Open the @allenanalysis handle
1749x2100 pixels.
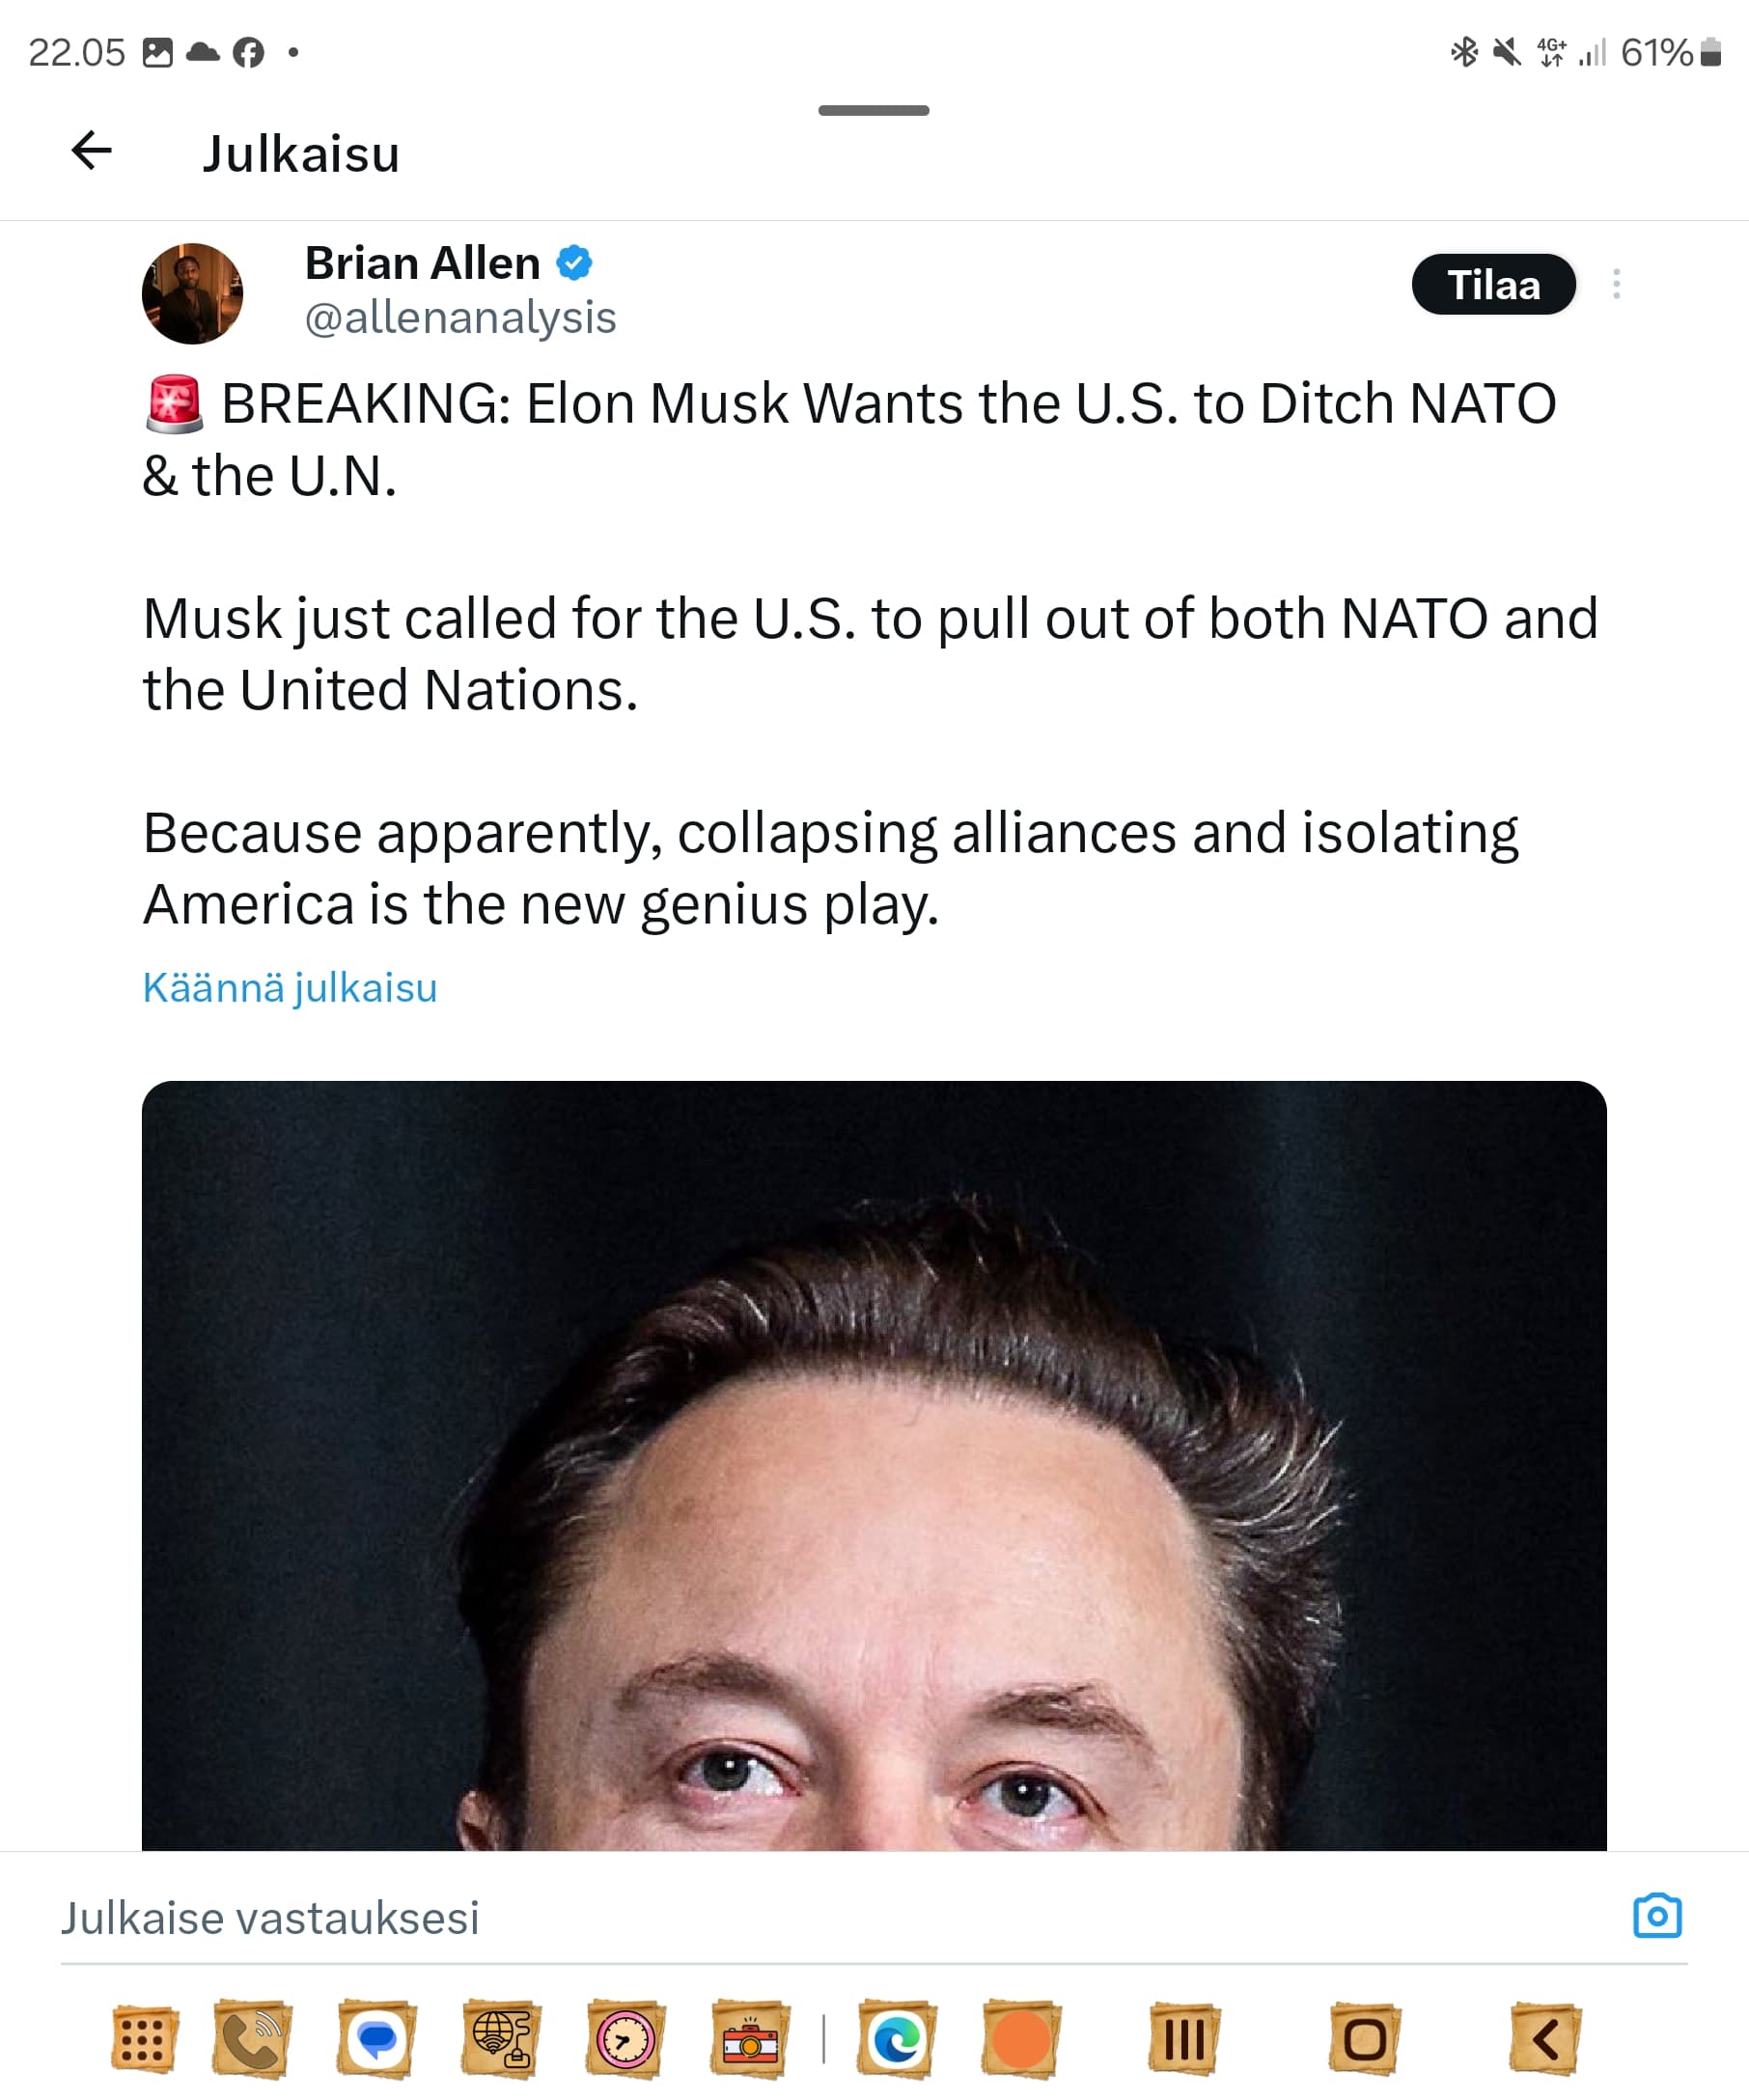460,318
